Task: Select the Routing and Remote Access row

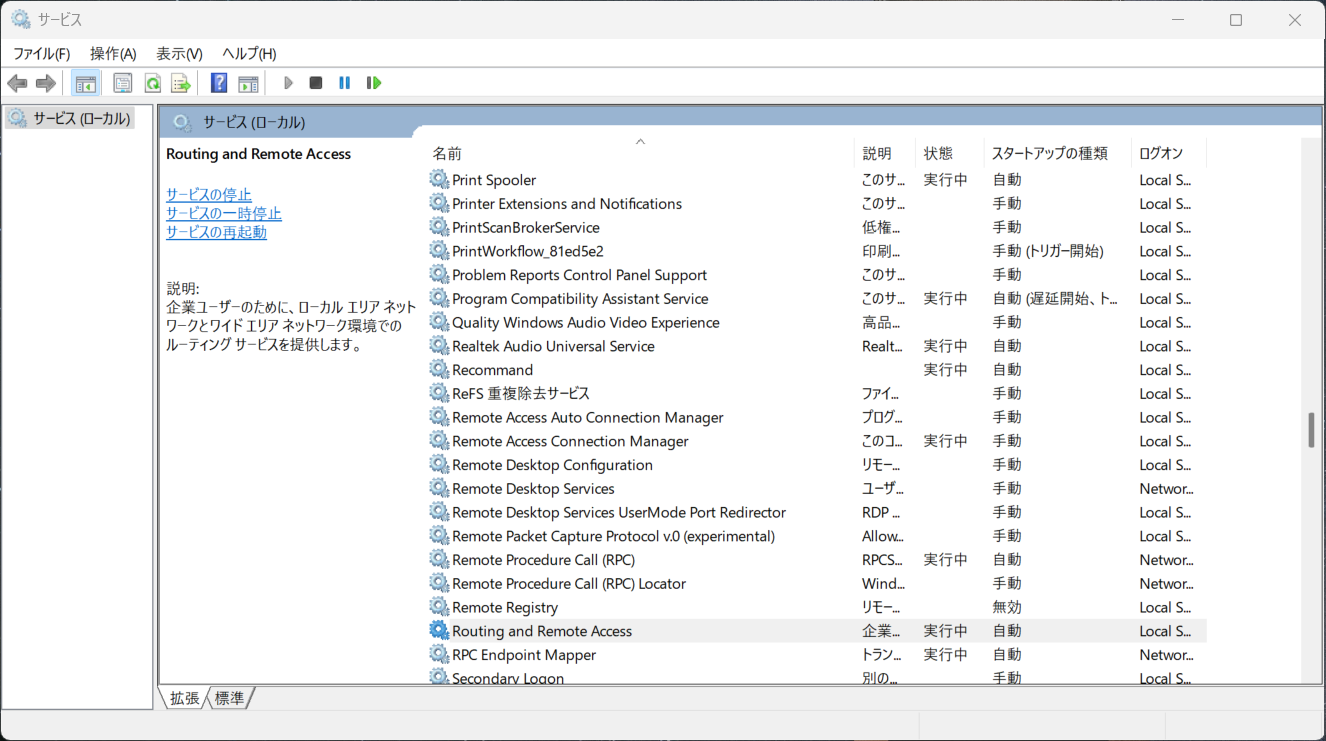Action: tap(817, 631)
